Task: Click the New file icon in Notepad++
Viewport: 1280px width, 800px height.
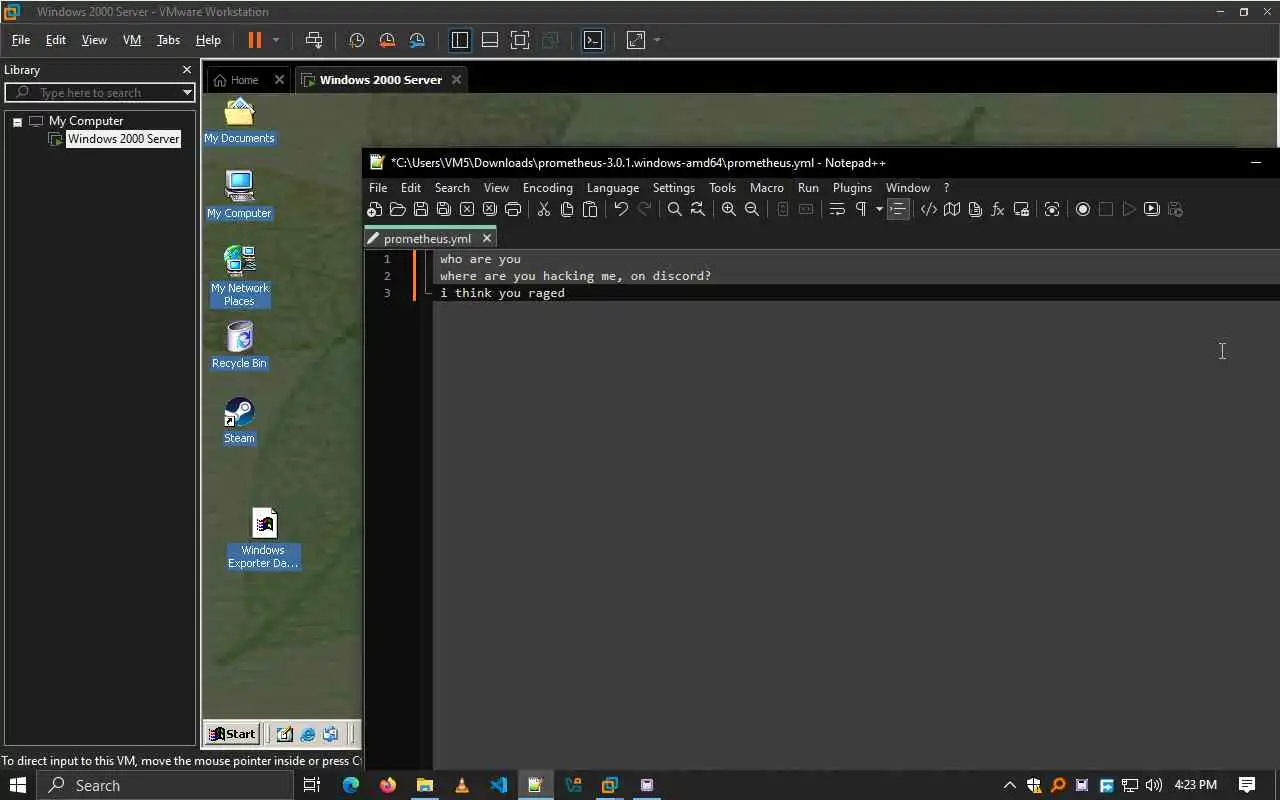Action: pos(374,209)
